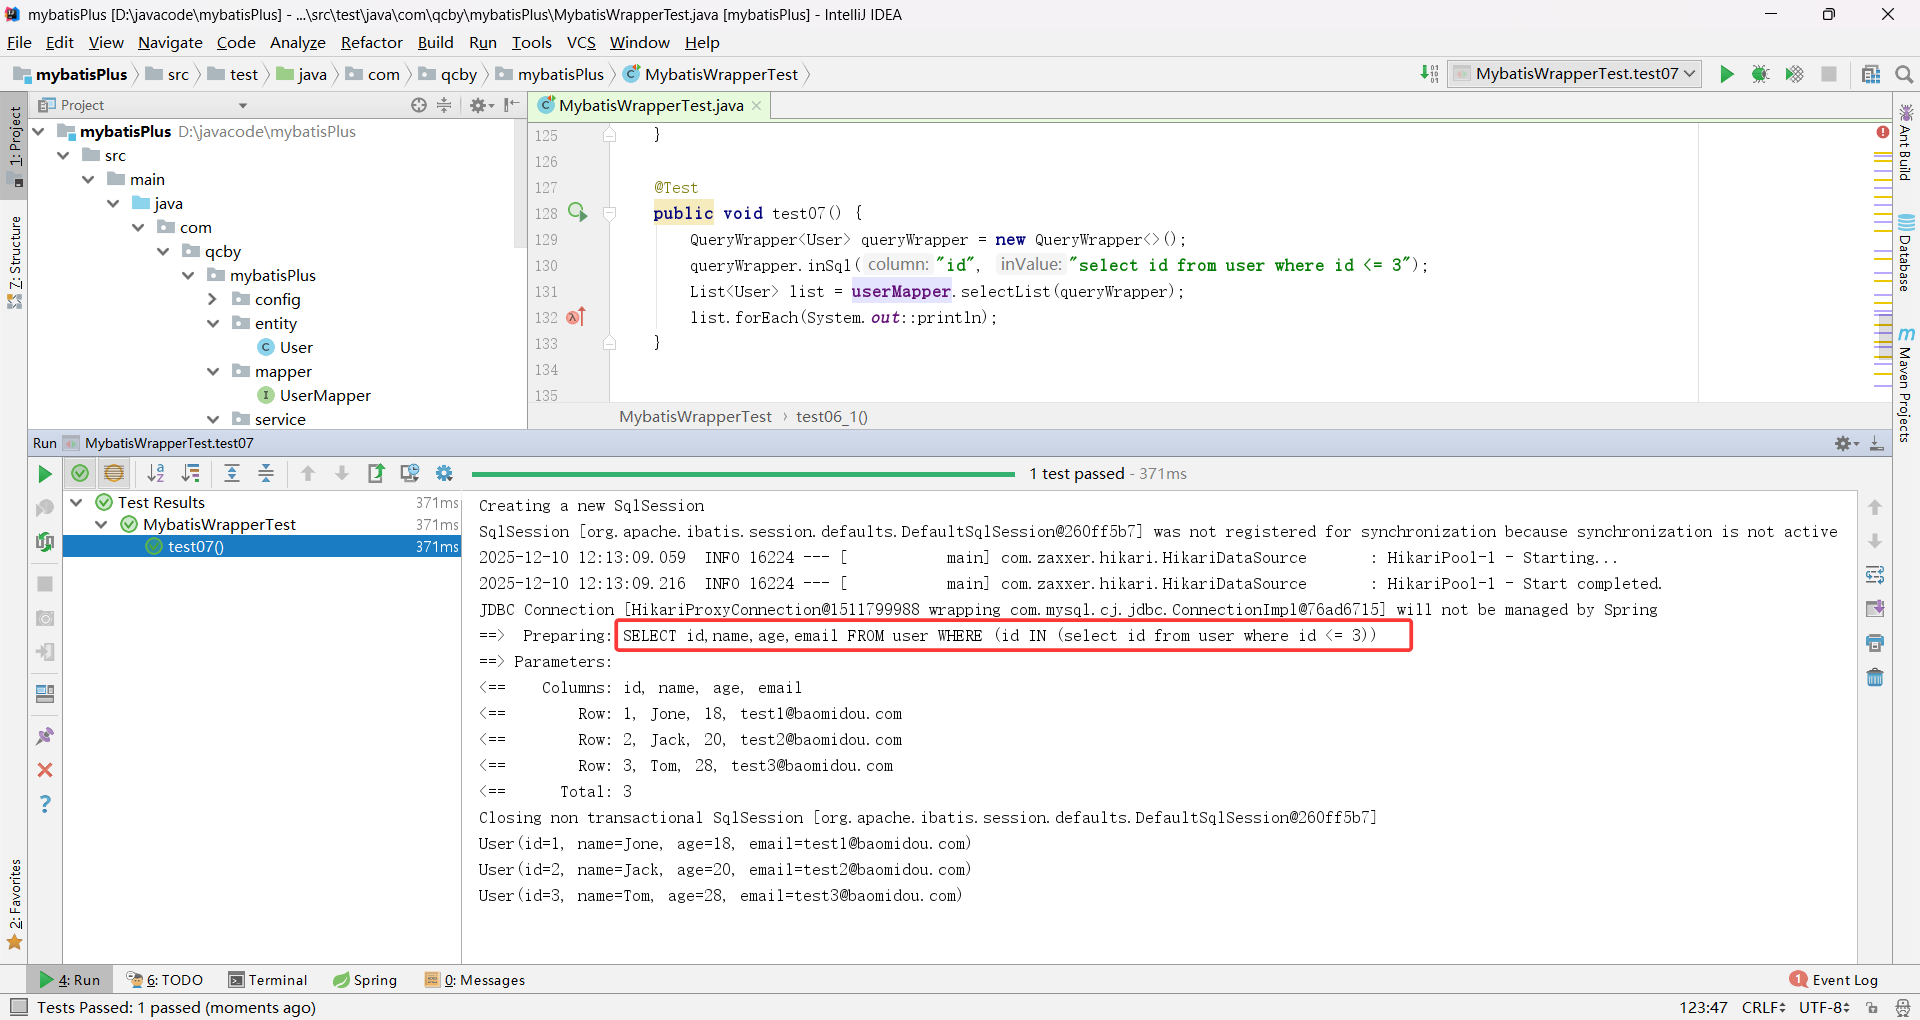Expand all test results
The image size is (1920, 1020).
232,474
